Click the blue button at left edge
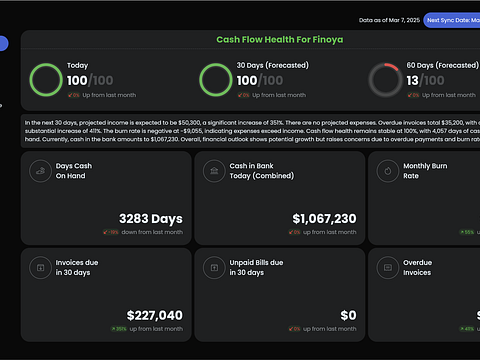The width and height of the screenshot is (480, 360). click(3, 43)
